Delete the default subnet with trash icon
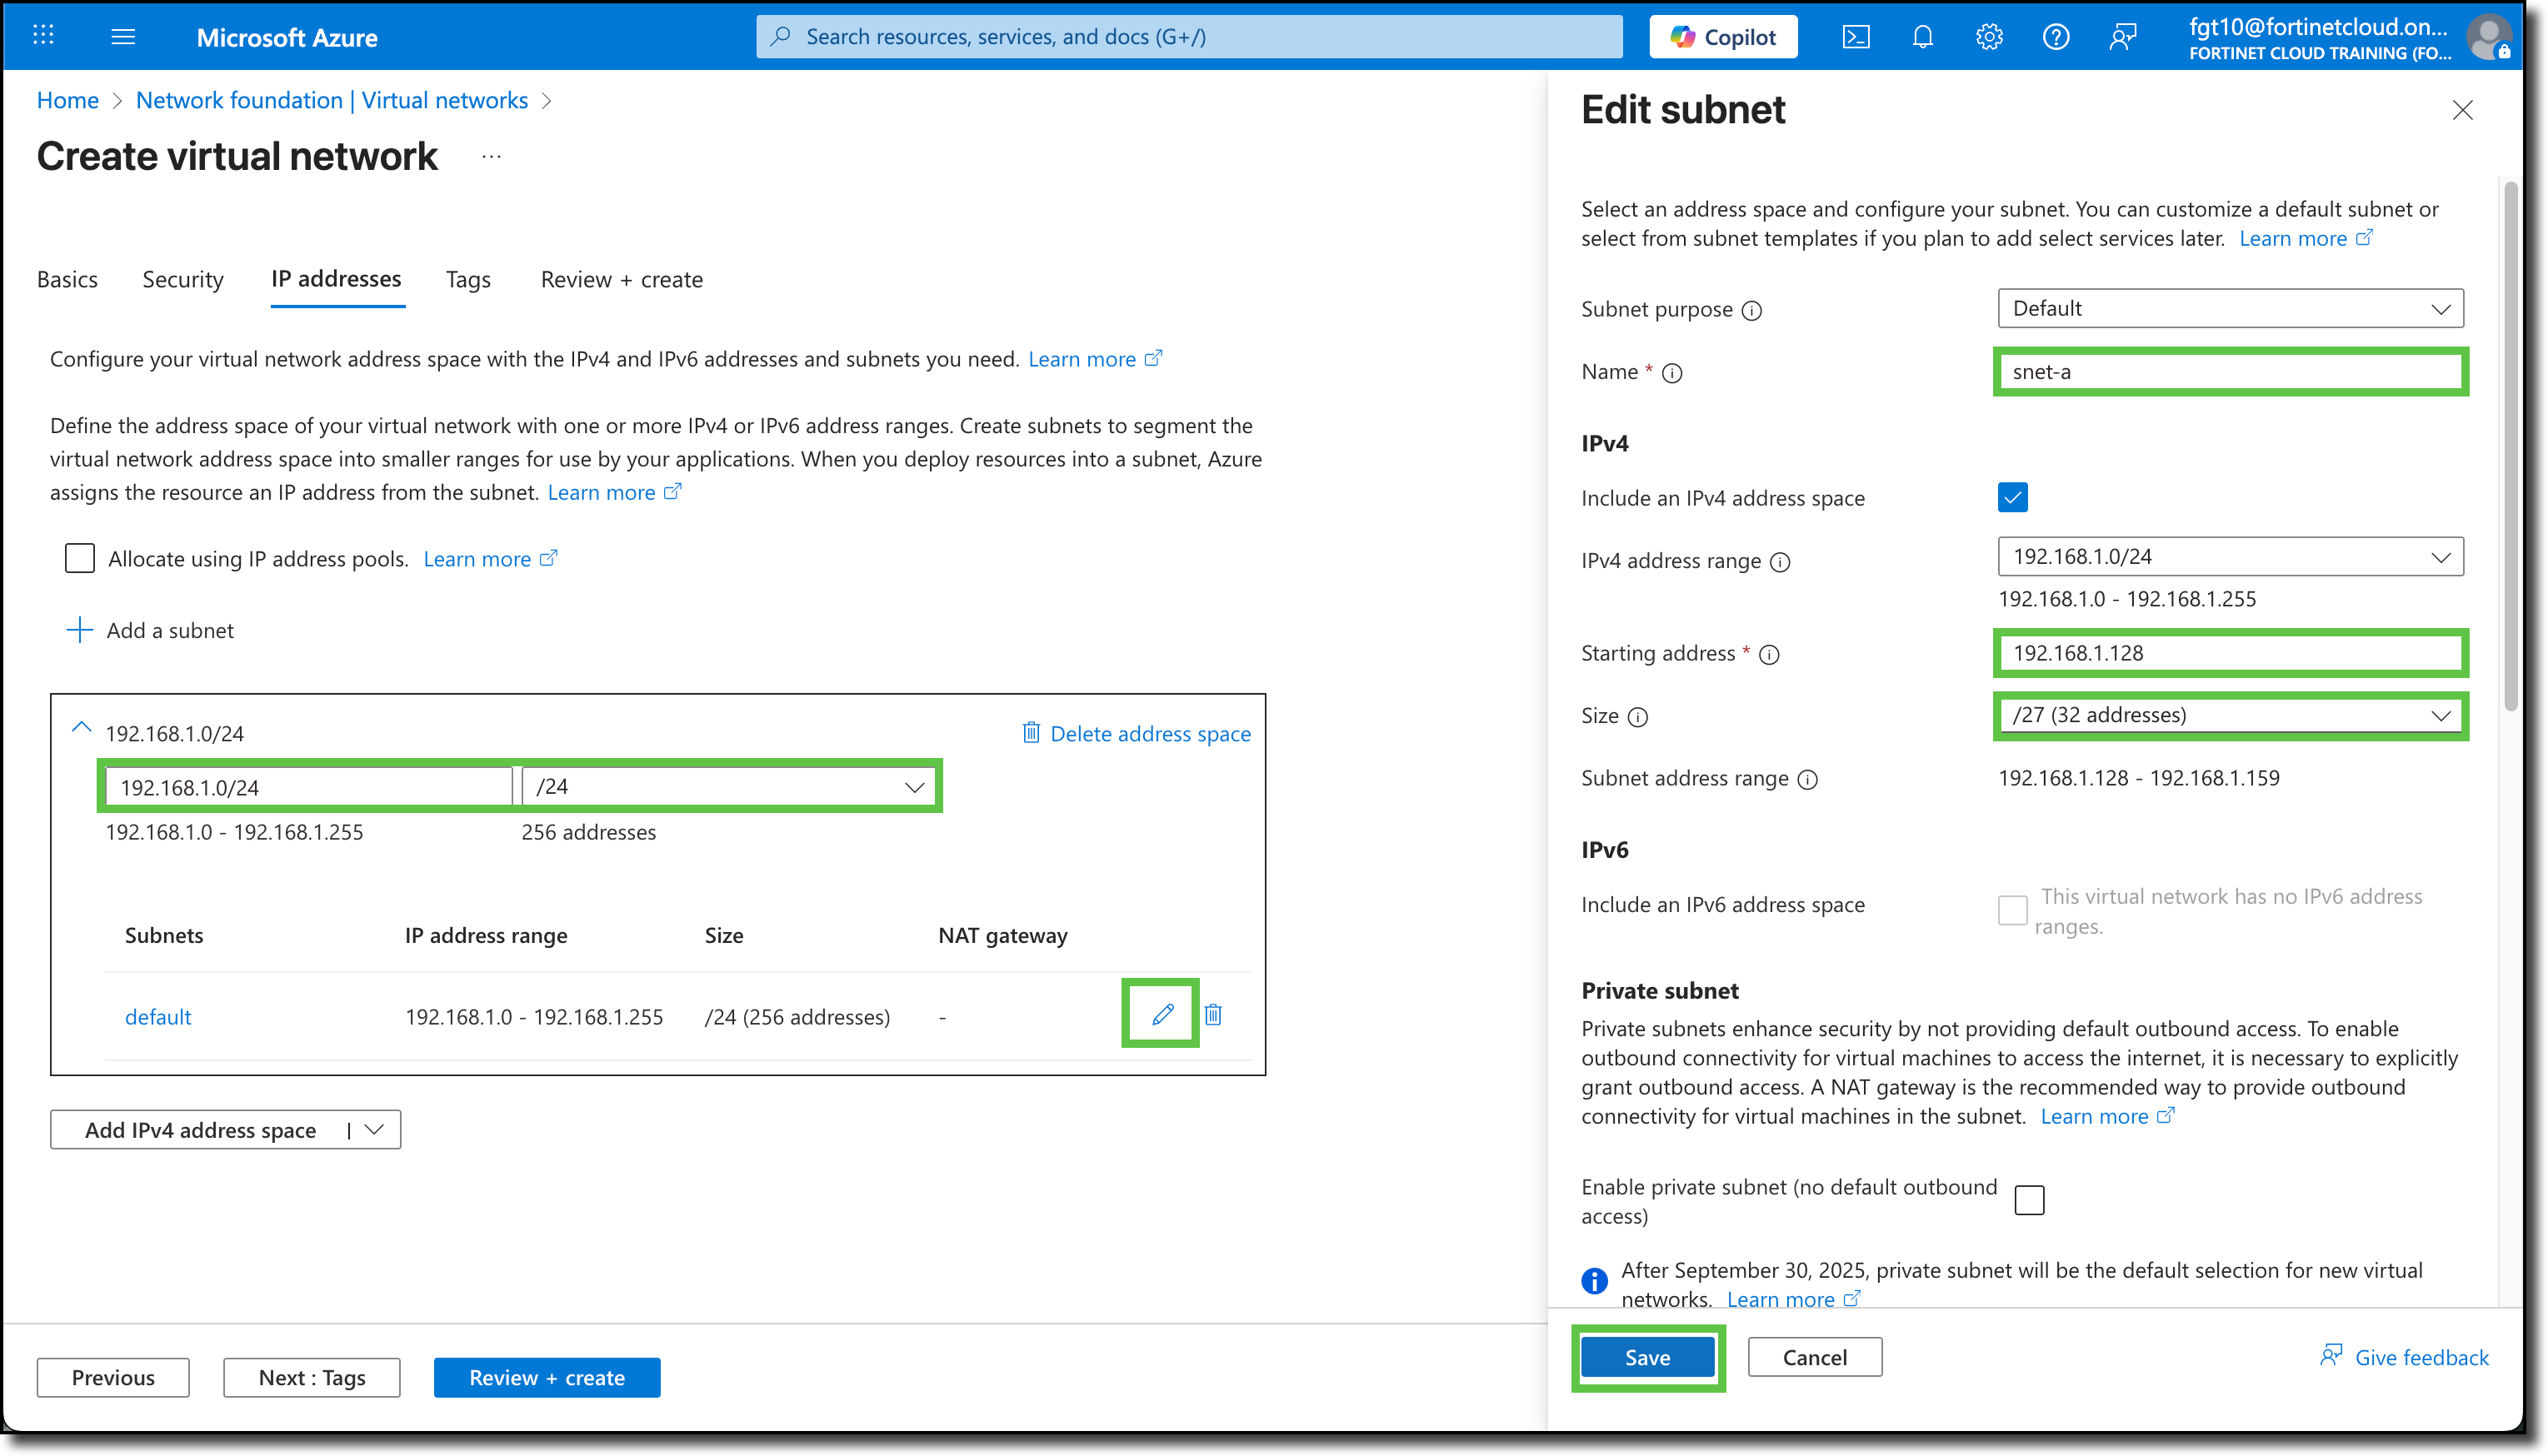Screen dimensions: 2548x1456 (x=1213, y=1014)
